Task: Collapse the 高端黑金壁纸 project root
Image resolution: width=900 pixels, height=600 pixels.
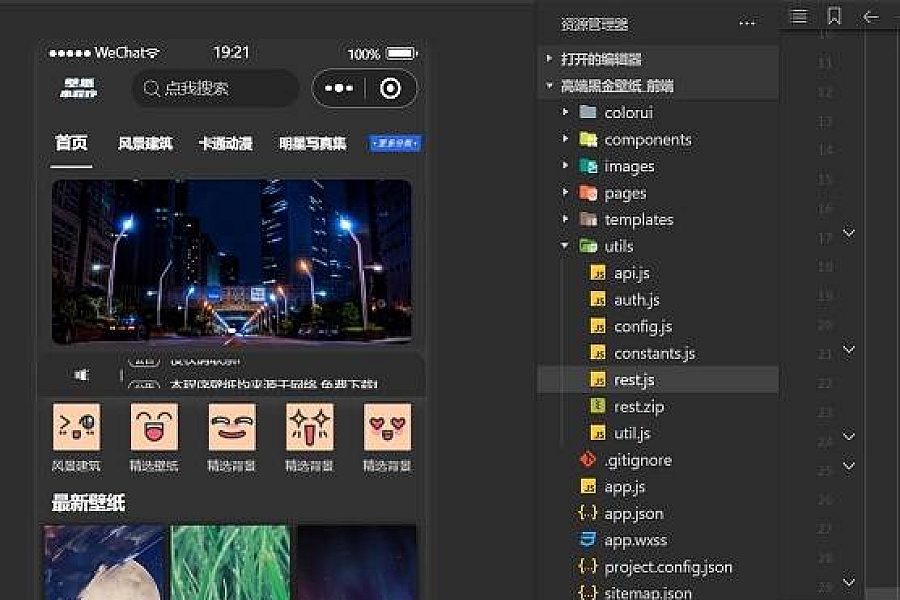Action: click(x=549, y=86)
